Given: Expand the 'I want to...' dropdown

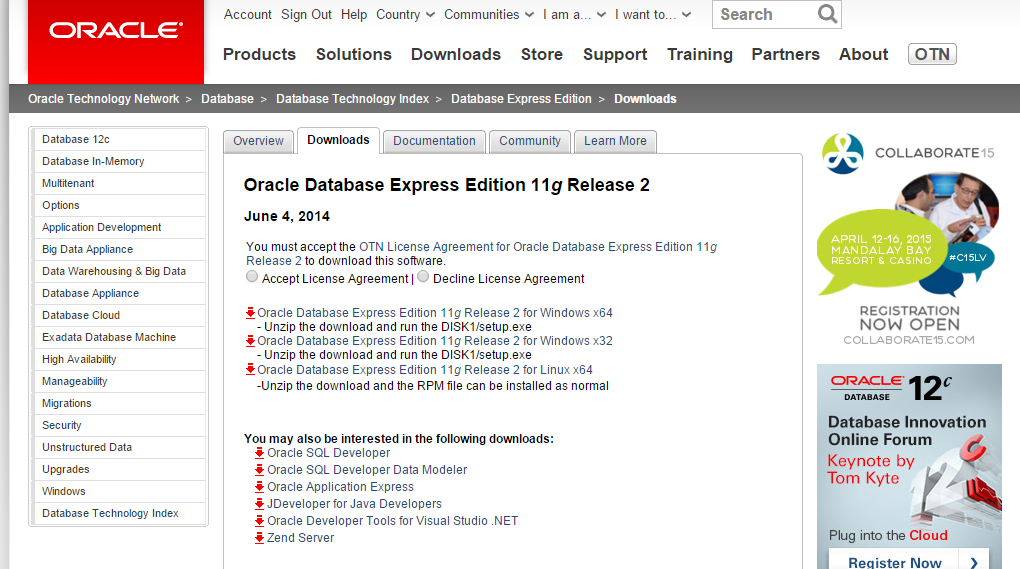Looking at the screenshot, I should [652, 14].
